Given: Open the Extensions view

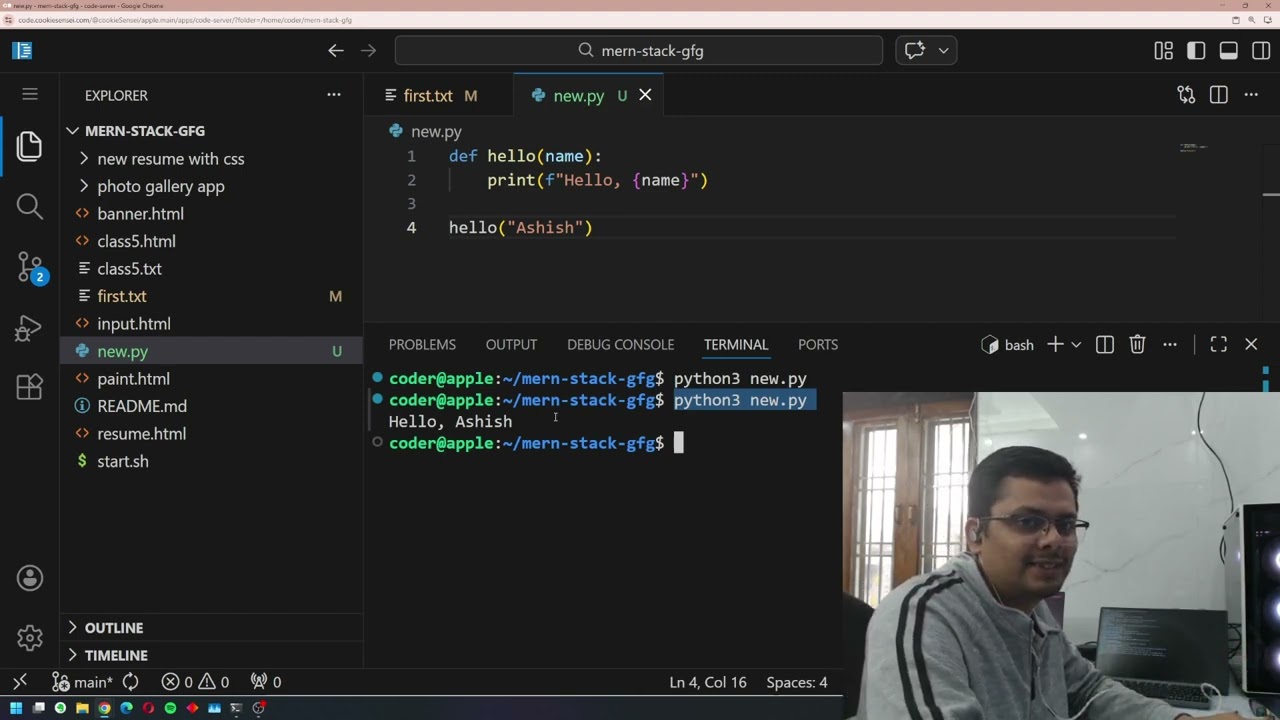Looking at the screenshot, I should click(29, 387).
